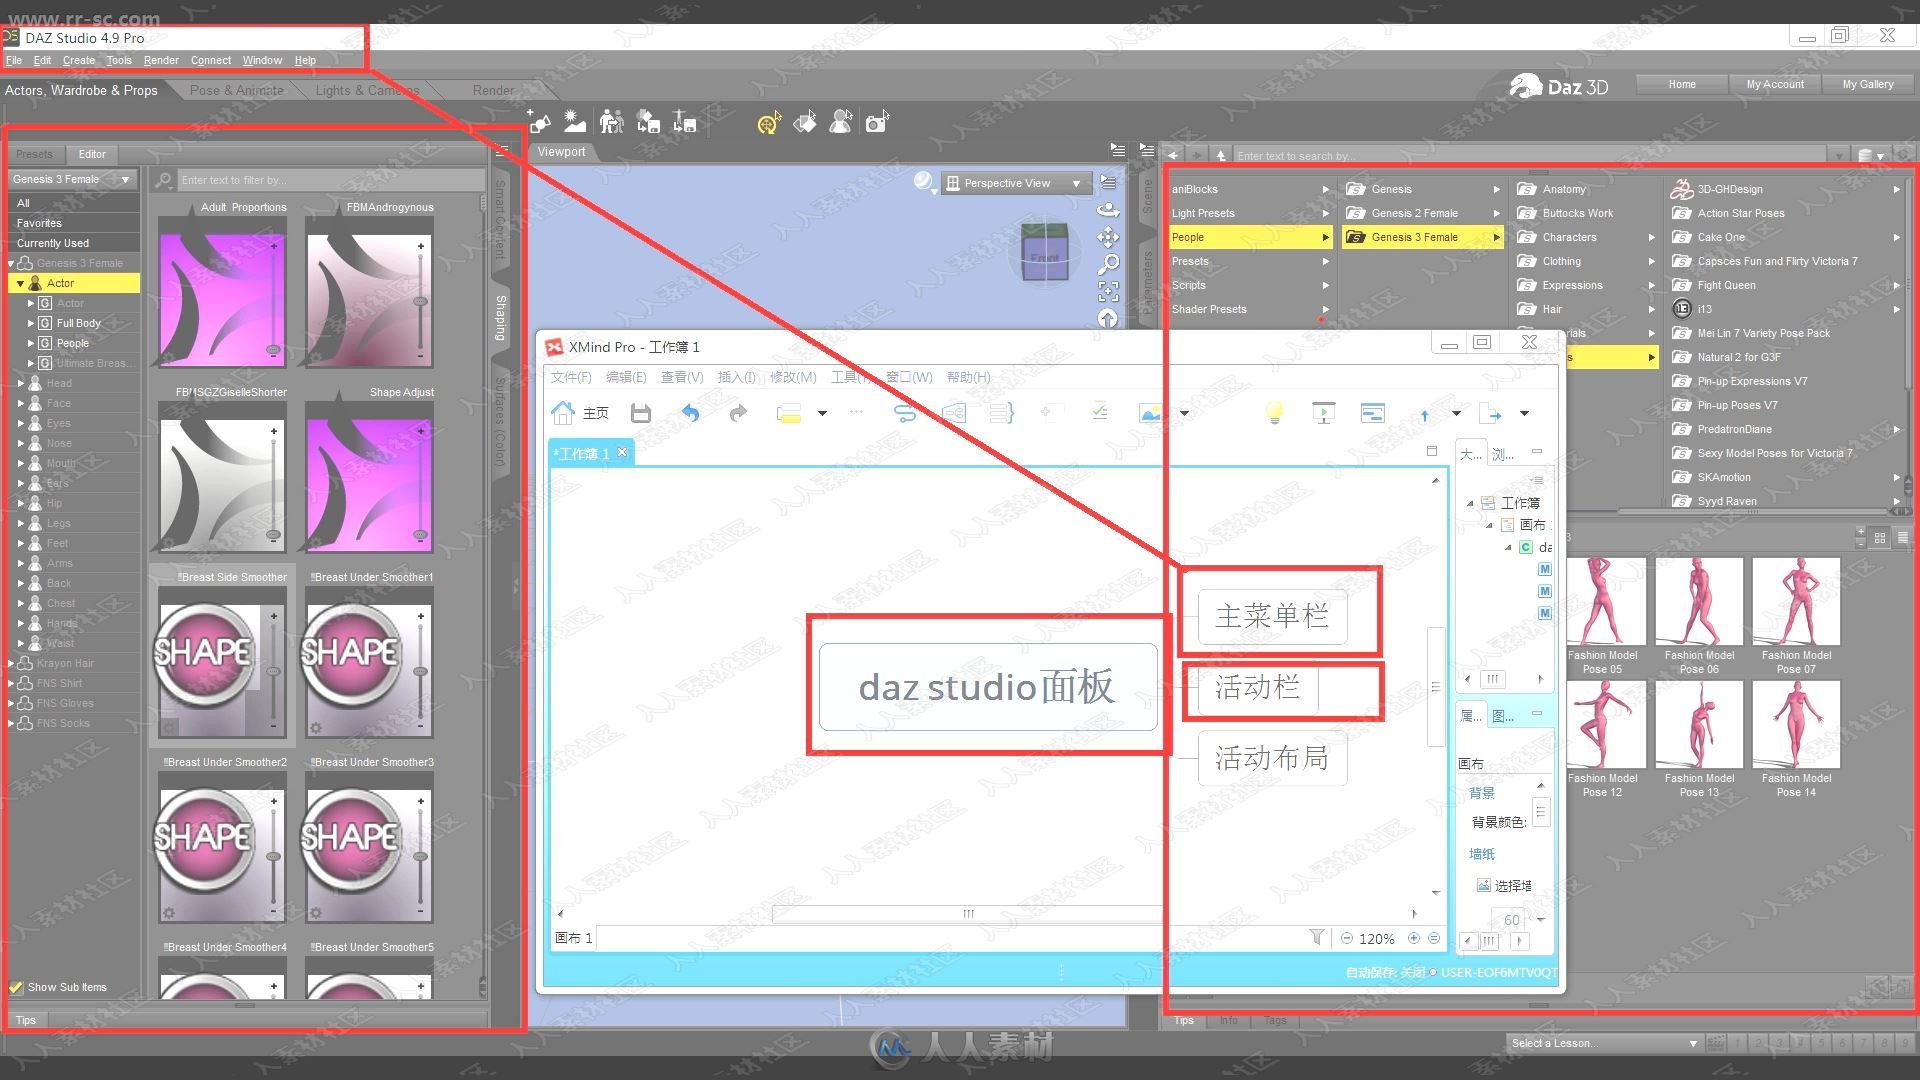Open the Create menu in DAZ Studio
The image size is (1920, 1080).
tap(79, 60)
